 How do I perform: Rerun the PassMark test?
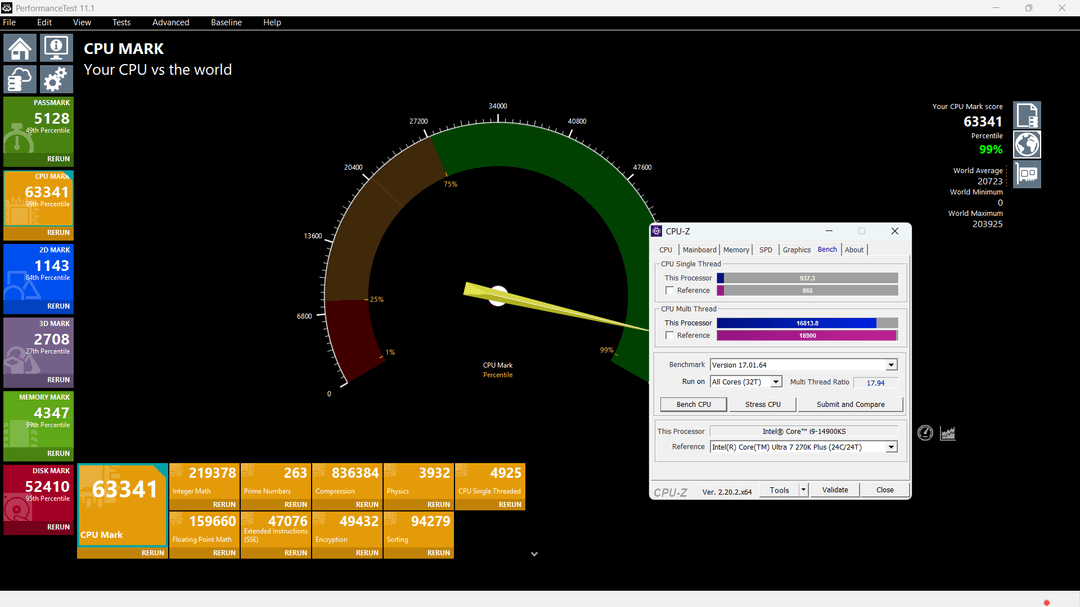point(59,159)
